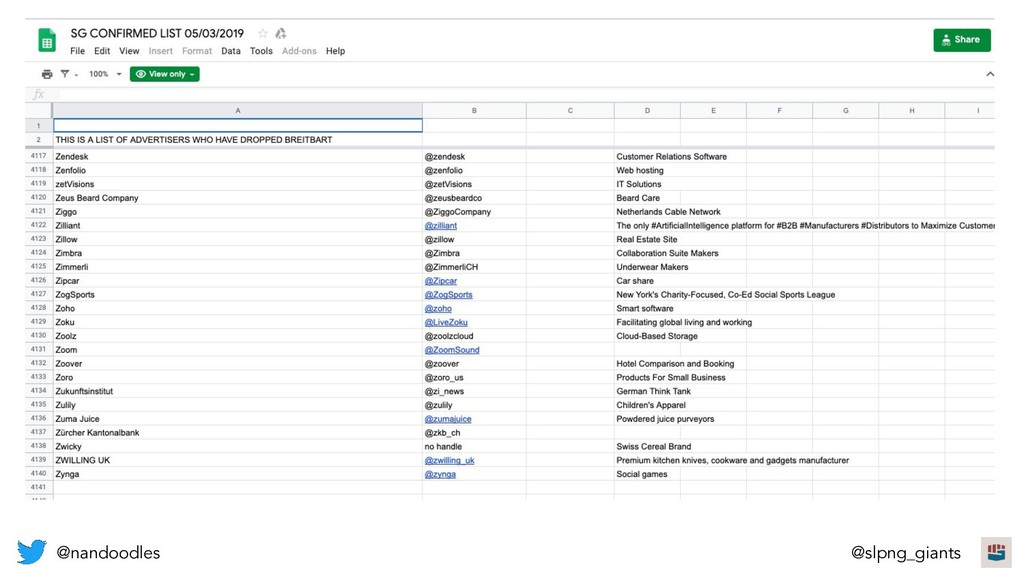The width and height of the screenshot is (1024, 576).
Task: Open the greyed Add-ons menu
Action: pos(299,51)
